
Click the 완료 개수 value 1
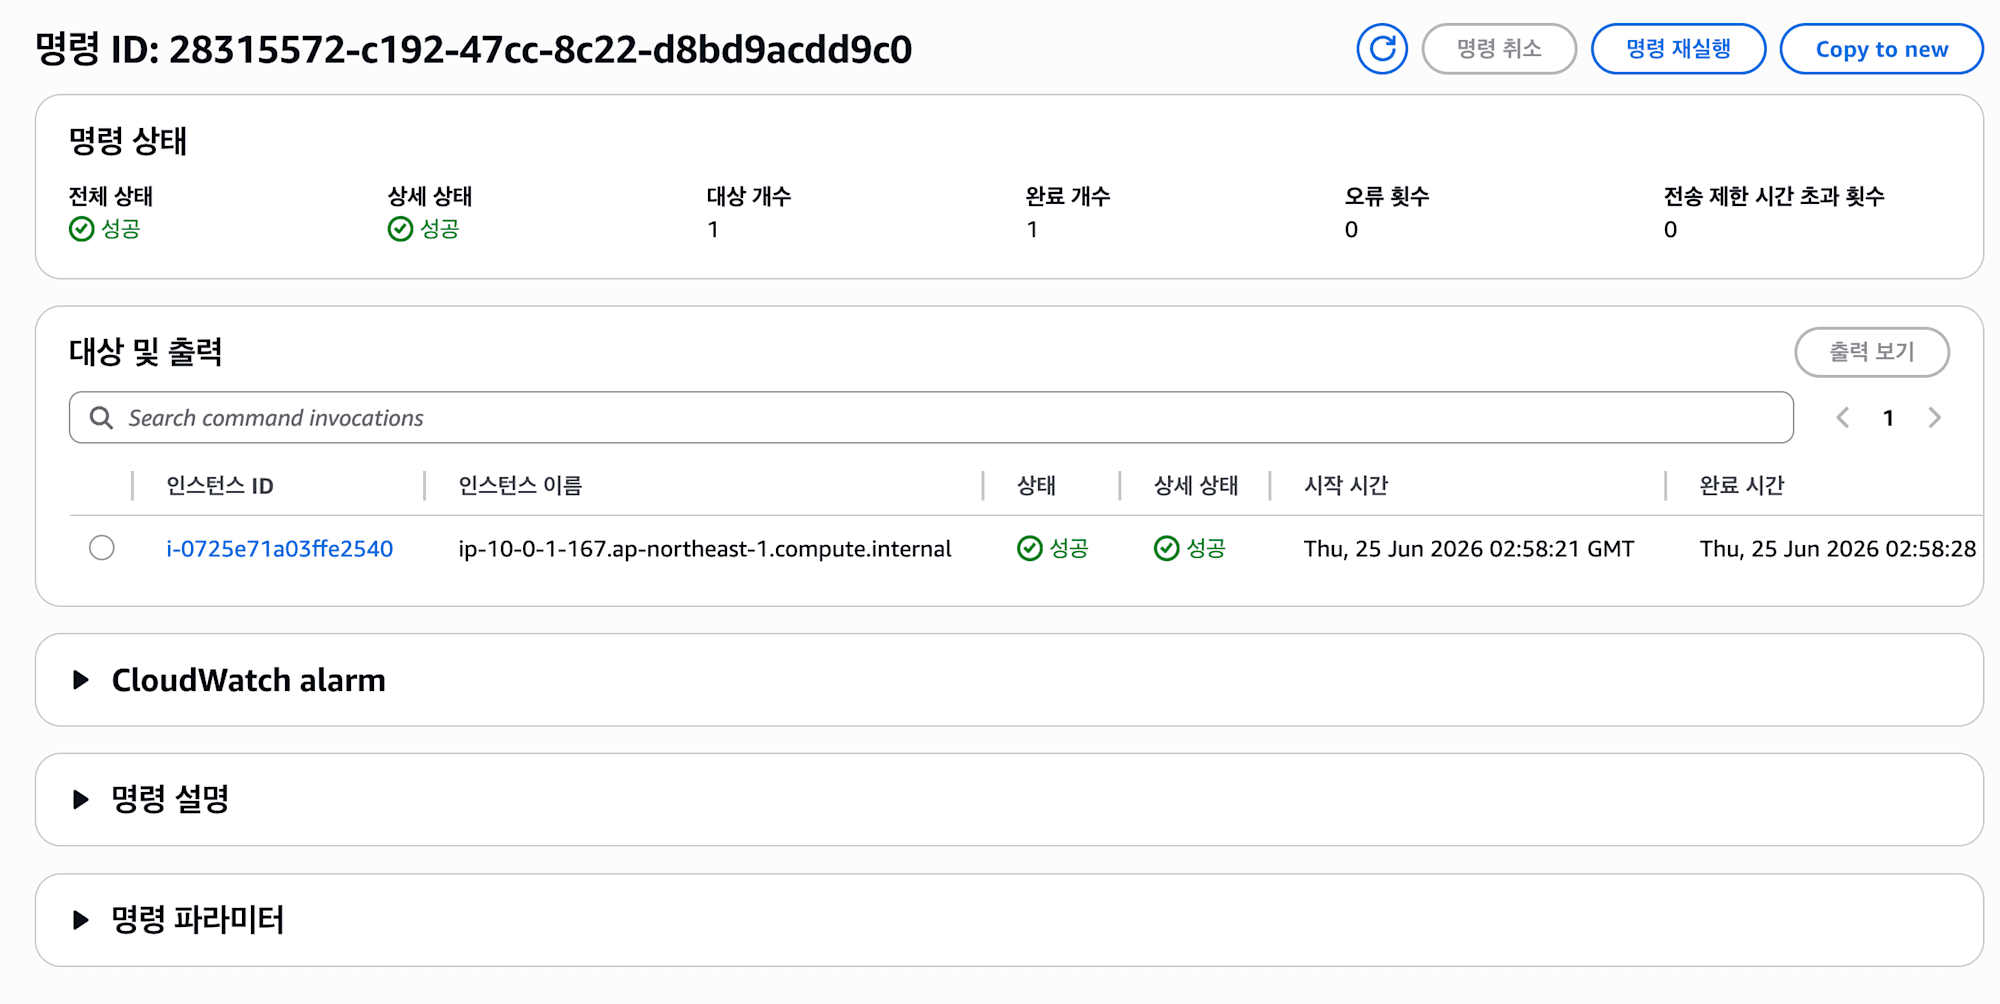(x=1032, y=230)
